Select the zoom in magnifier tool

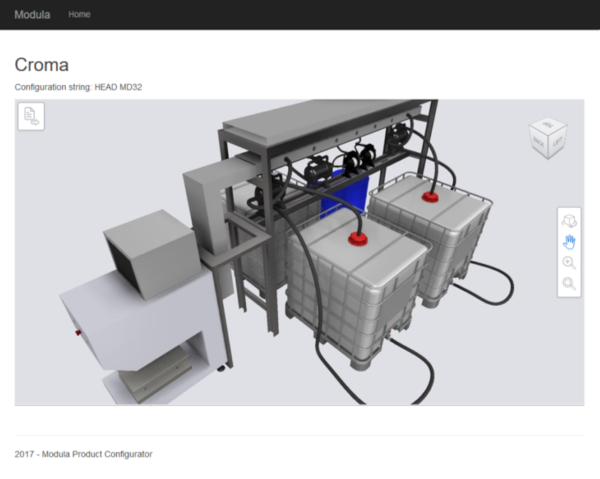569,262
